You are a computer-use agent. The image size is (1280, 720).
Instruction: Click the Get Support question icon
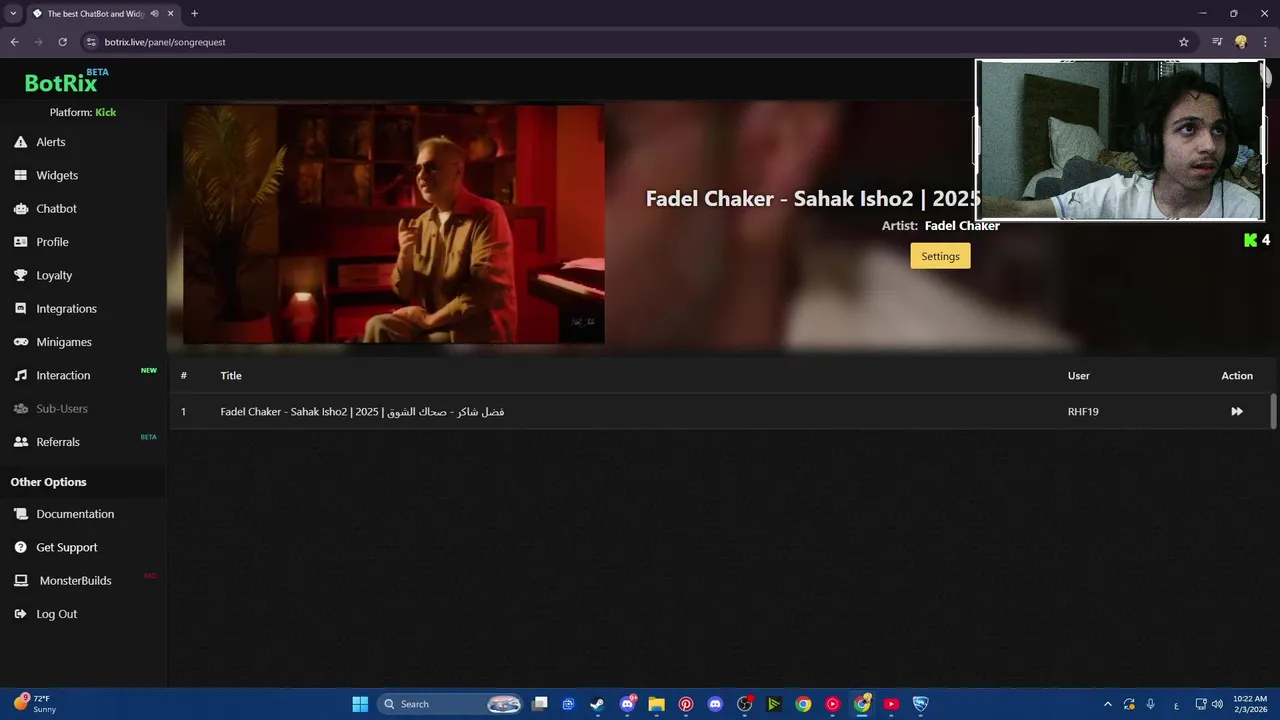pyautogui.click(x=20, y=547)
